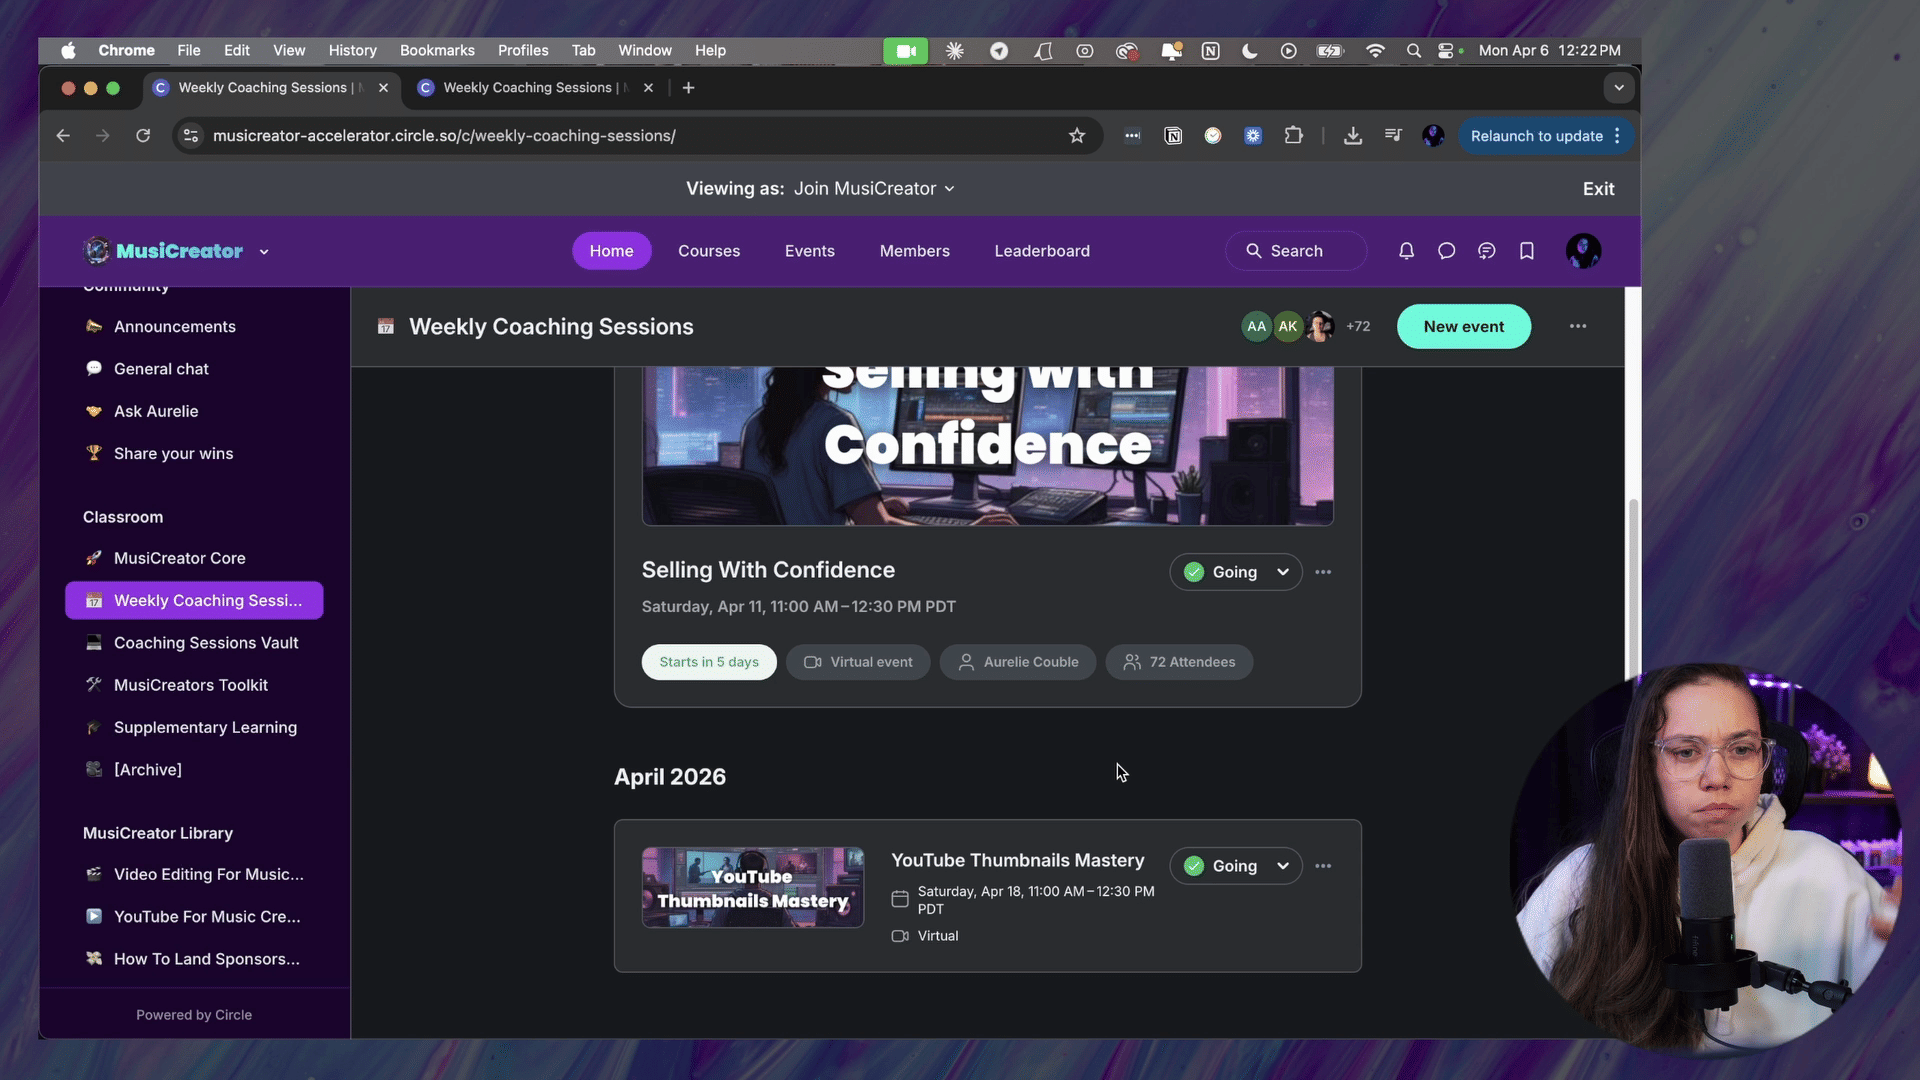This screenshot has height=1080, width=1920.
Task: Bookmark this page with star icon
Action: (1077, 136)
